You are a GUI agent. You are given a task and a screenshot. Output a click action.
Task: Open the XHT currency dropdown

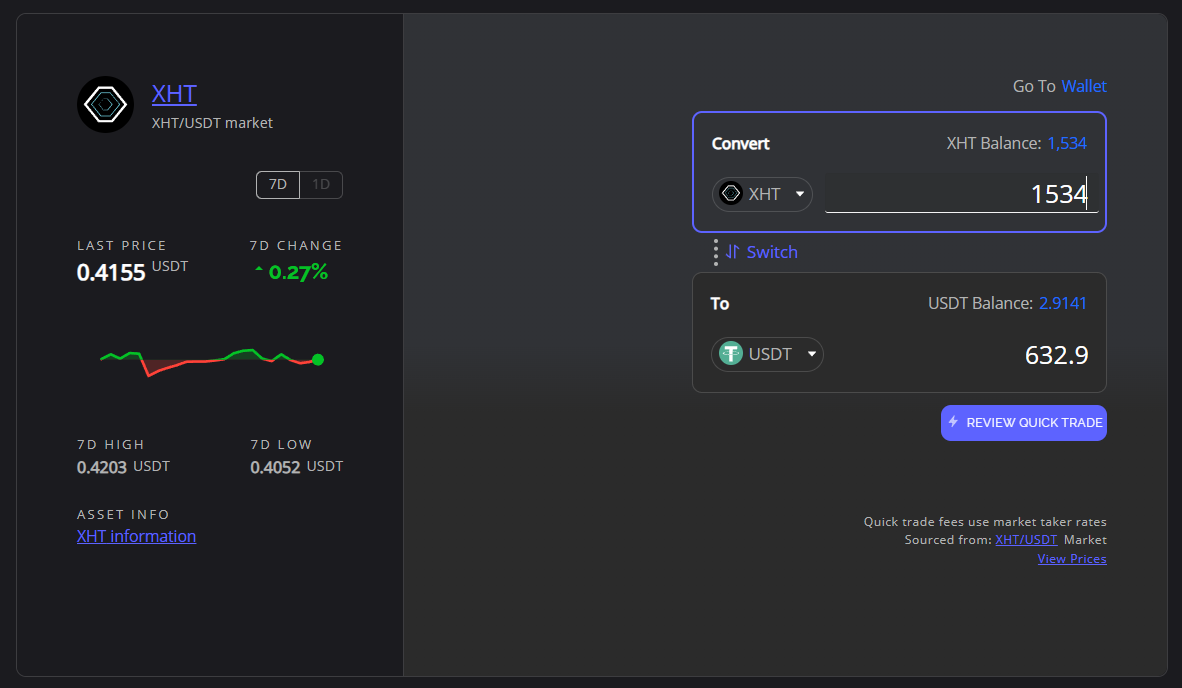(762, 194)
